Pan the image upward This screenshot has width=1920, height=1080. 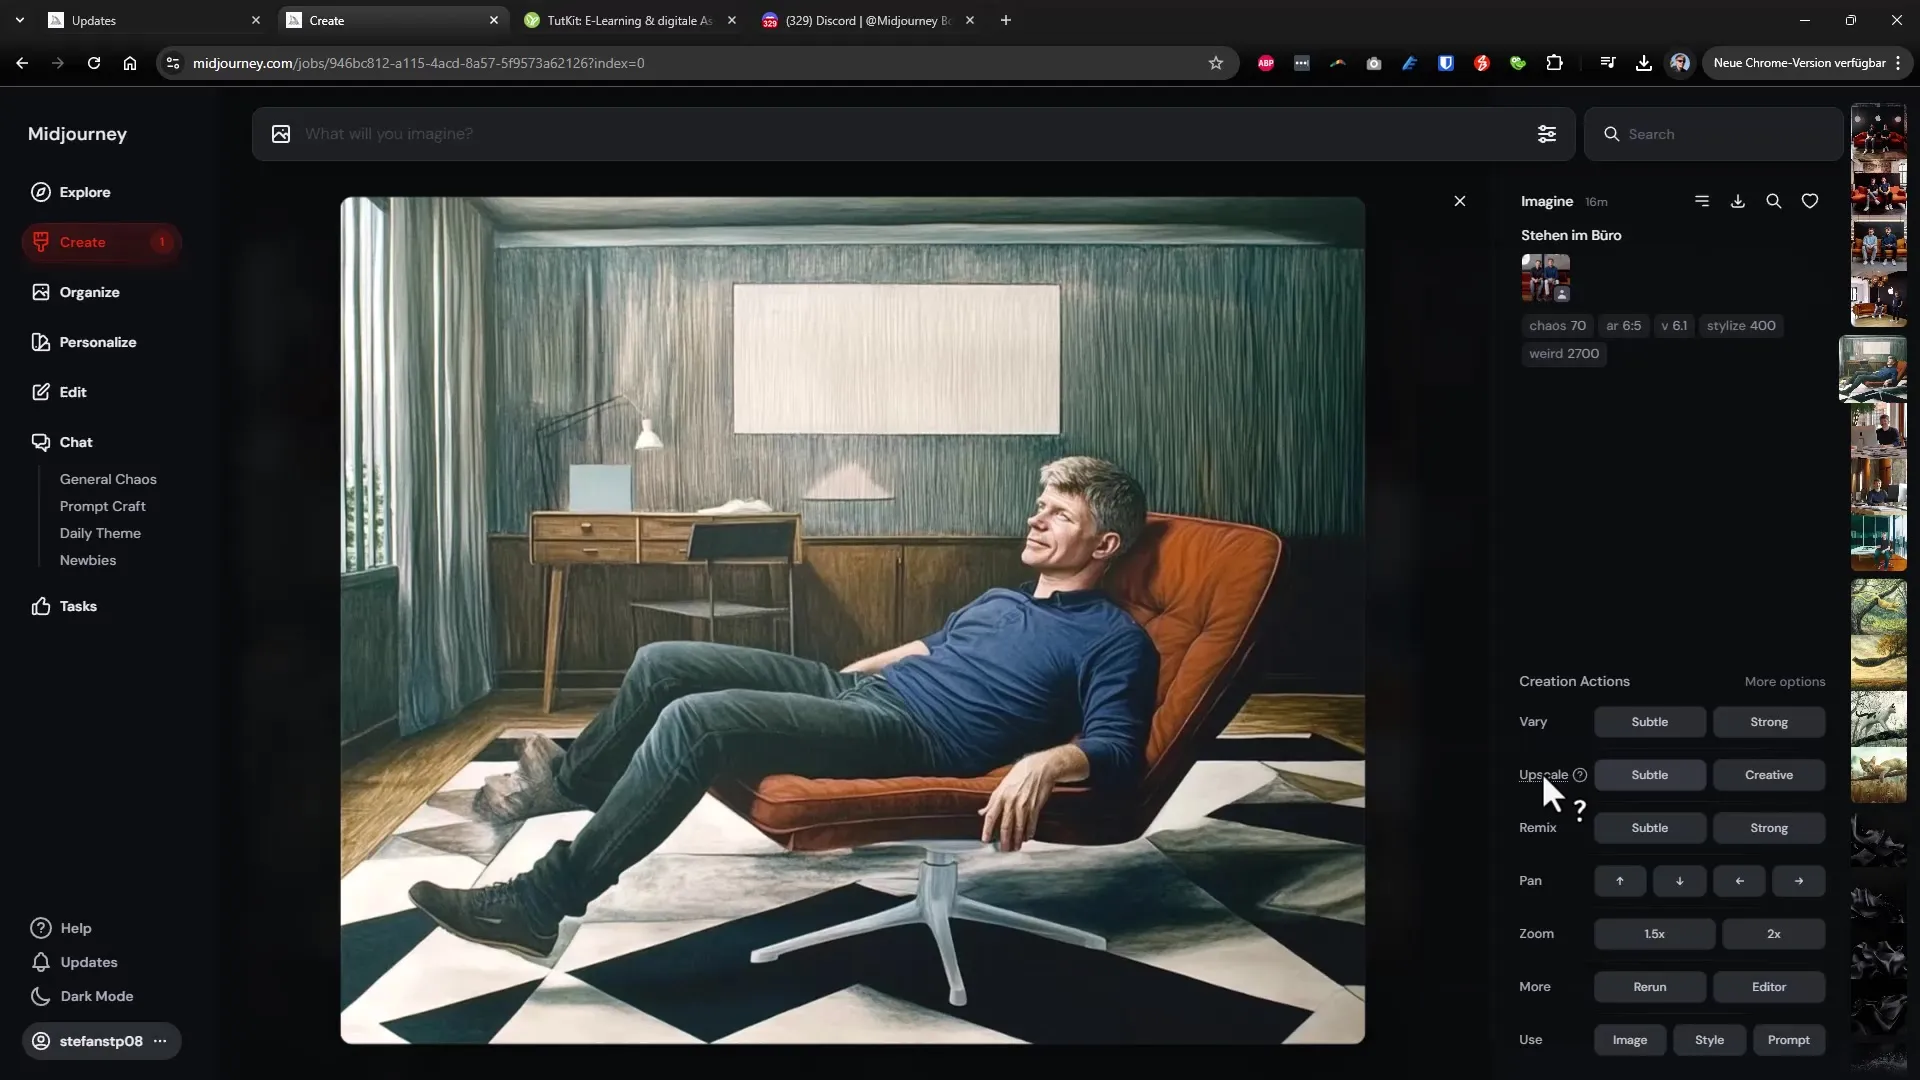(1620, 881)
